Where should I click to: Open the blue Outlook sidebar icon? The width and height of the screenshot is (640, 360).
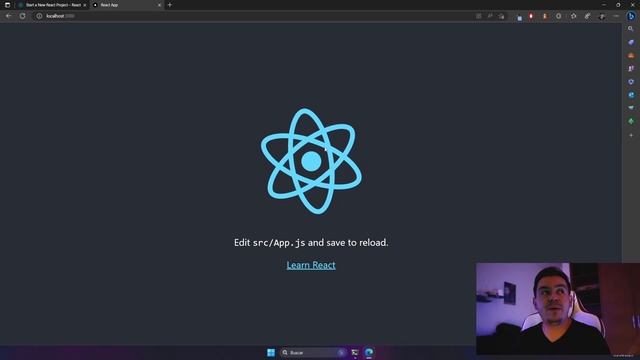[631, 95]
